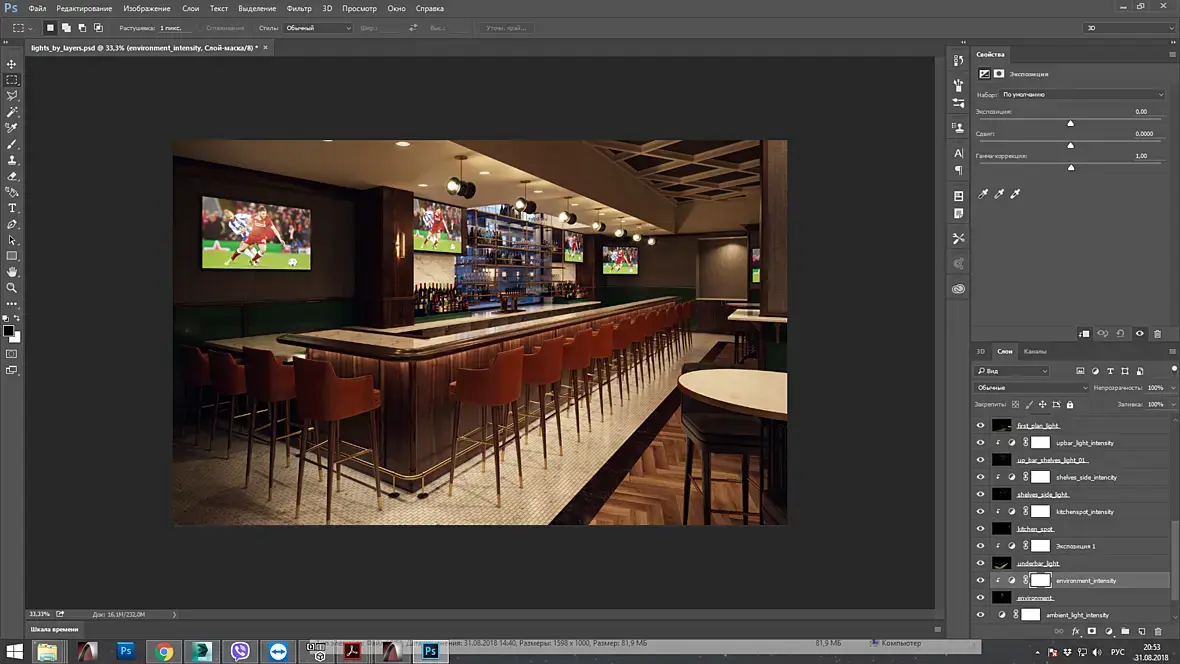The width and height of the screenshot is (1180, 664).
Task: Toggle visibility of underbar_light layer
Action: coord(980,563)
